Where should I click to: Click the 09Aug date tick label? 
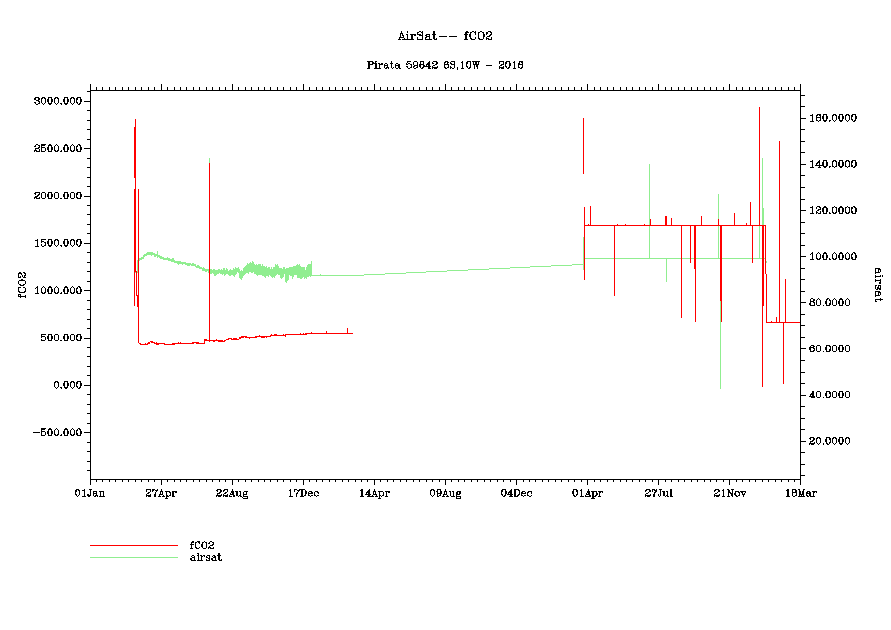[445, 493]
